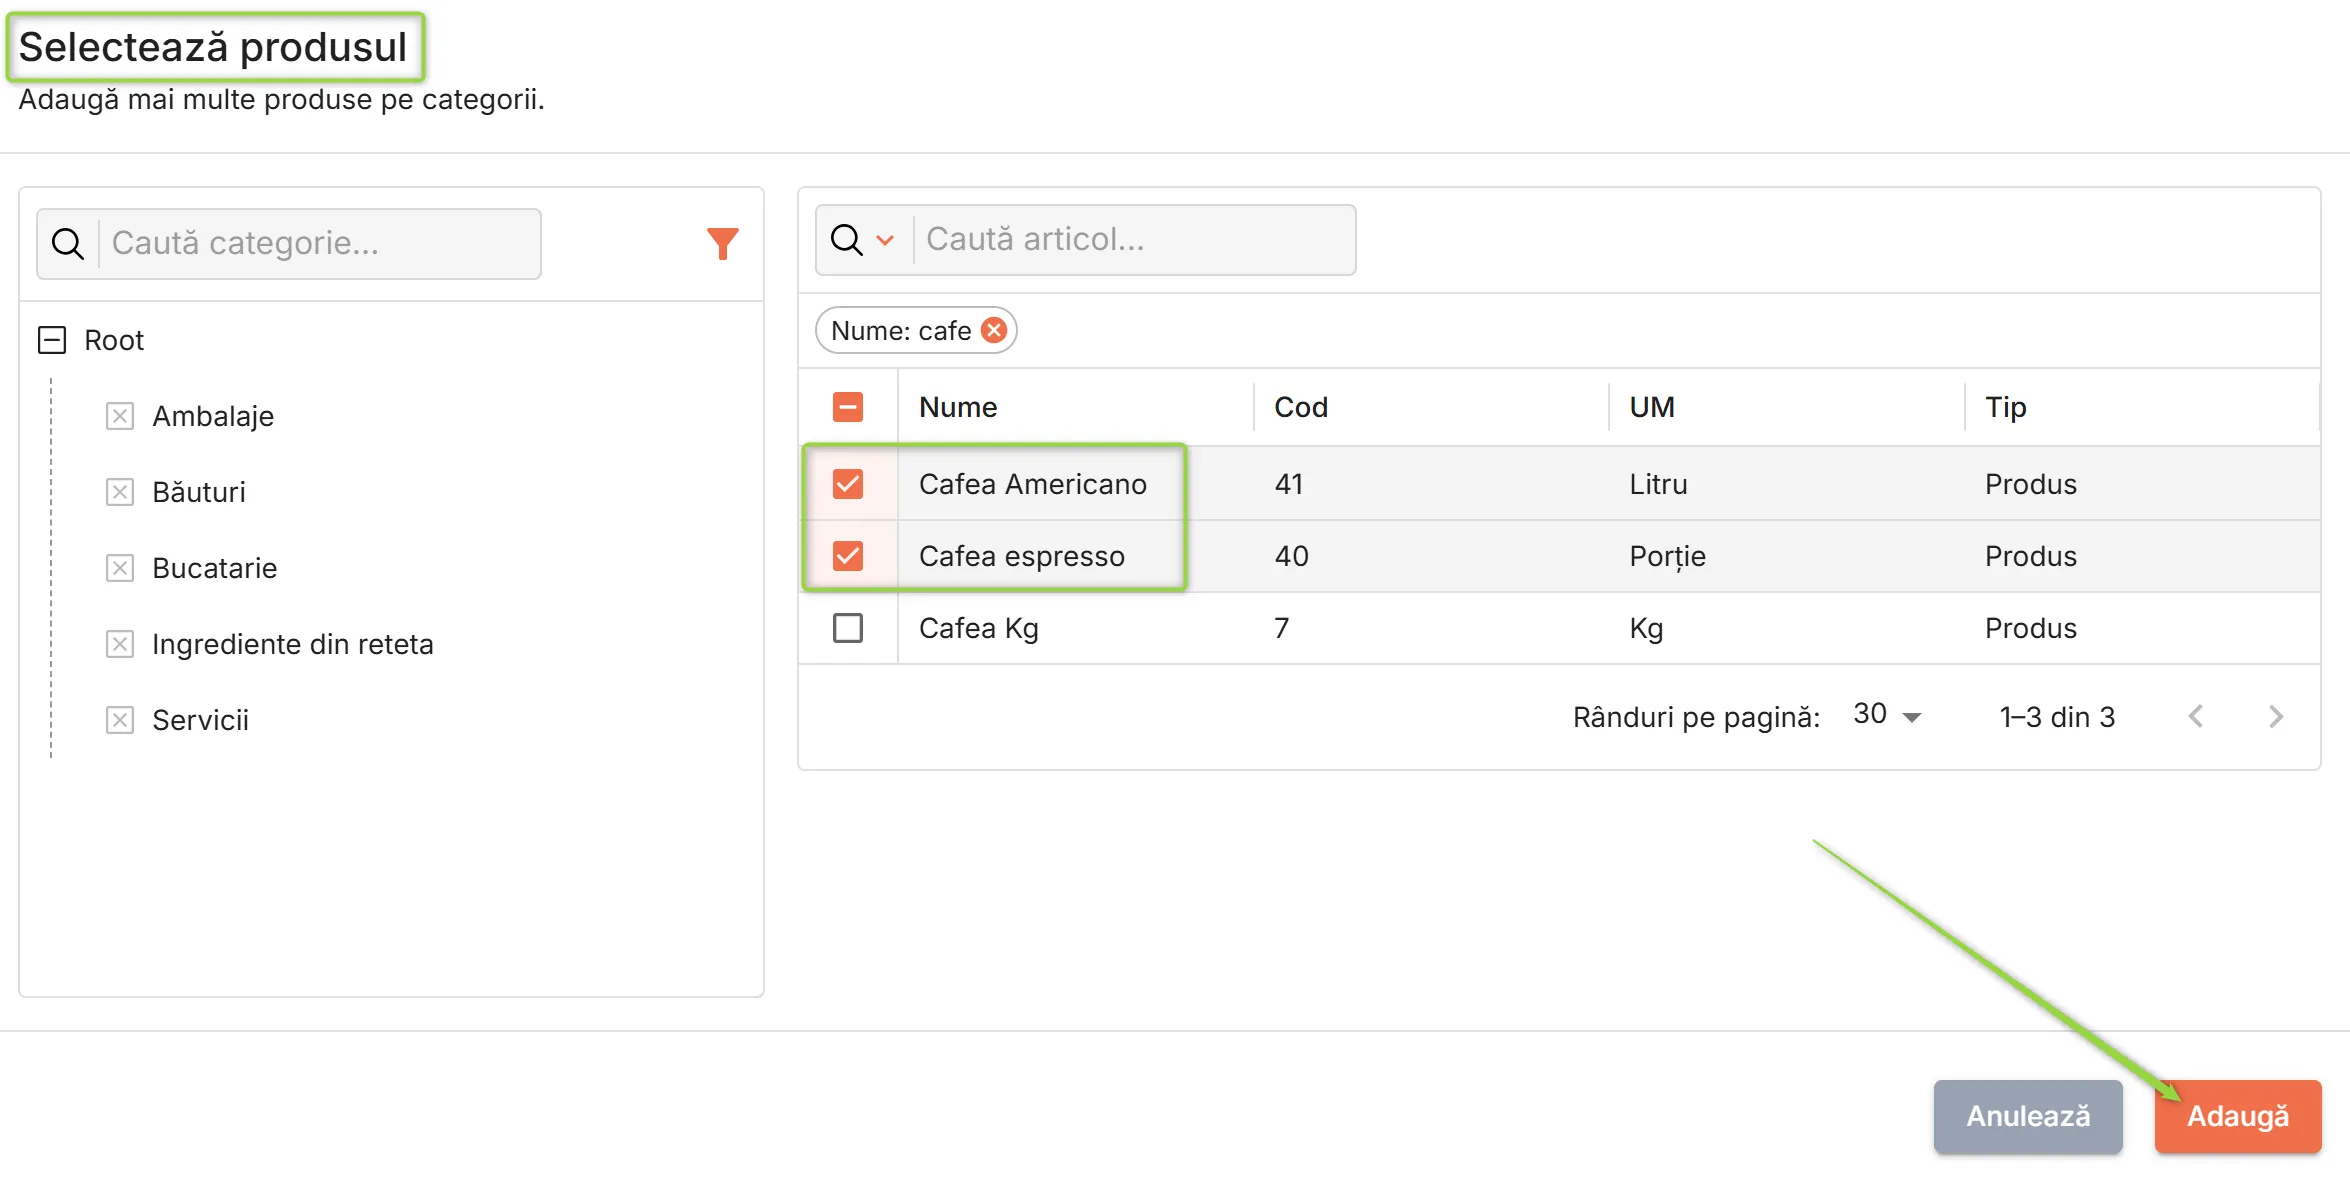Click the magnifier icon in category search

[x=68, y=243]
